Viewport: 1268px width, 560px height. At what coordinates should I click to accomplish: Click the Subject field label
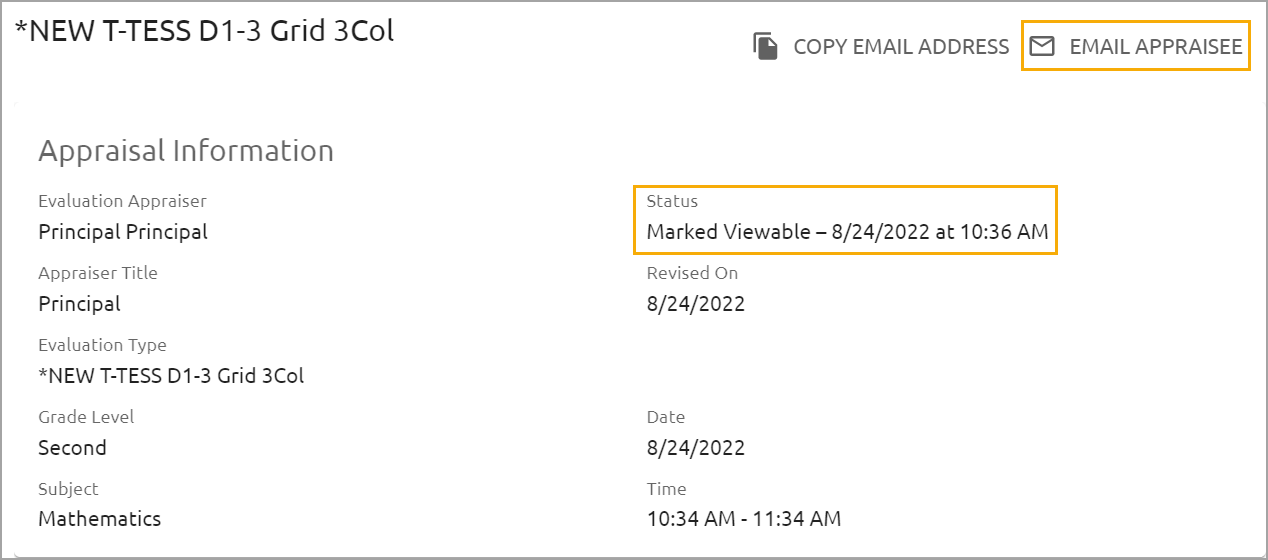coord(68,489)
